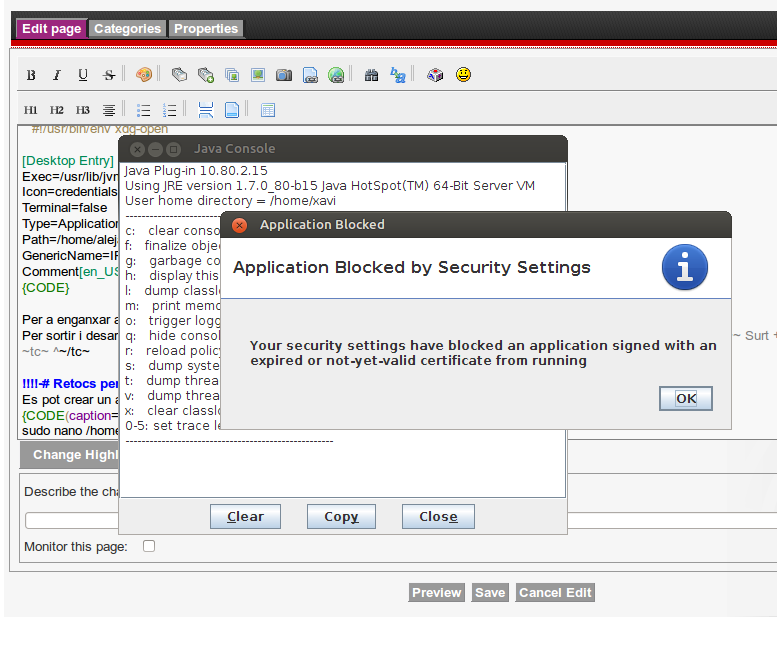Switch to the Edit page tab
The height and width of the screenshot is (645, 777).
(x=52, y=29)
